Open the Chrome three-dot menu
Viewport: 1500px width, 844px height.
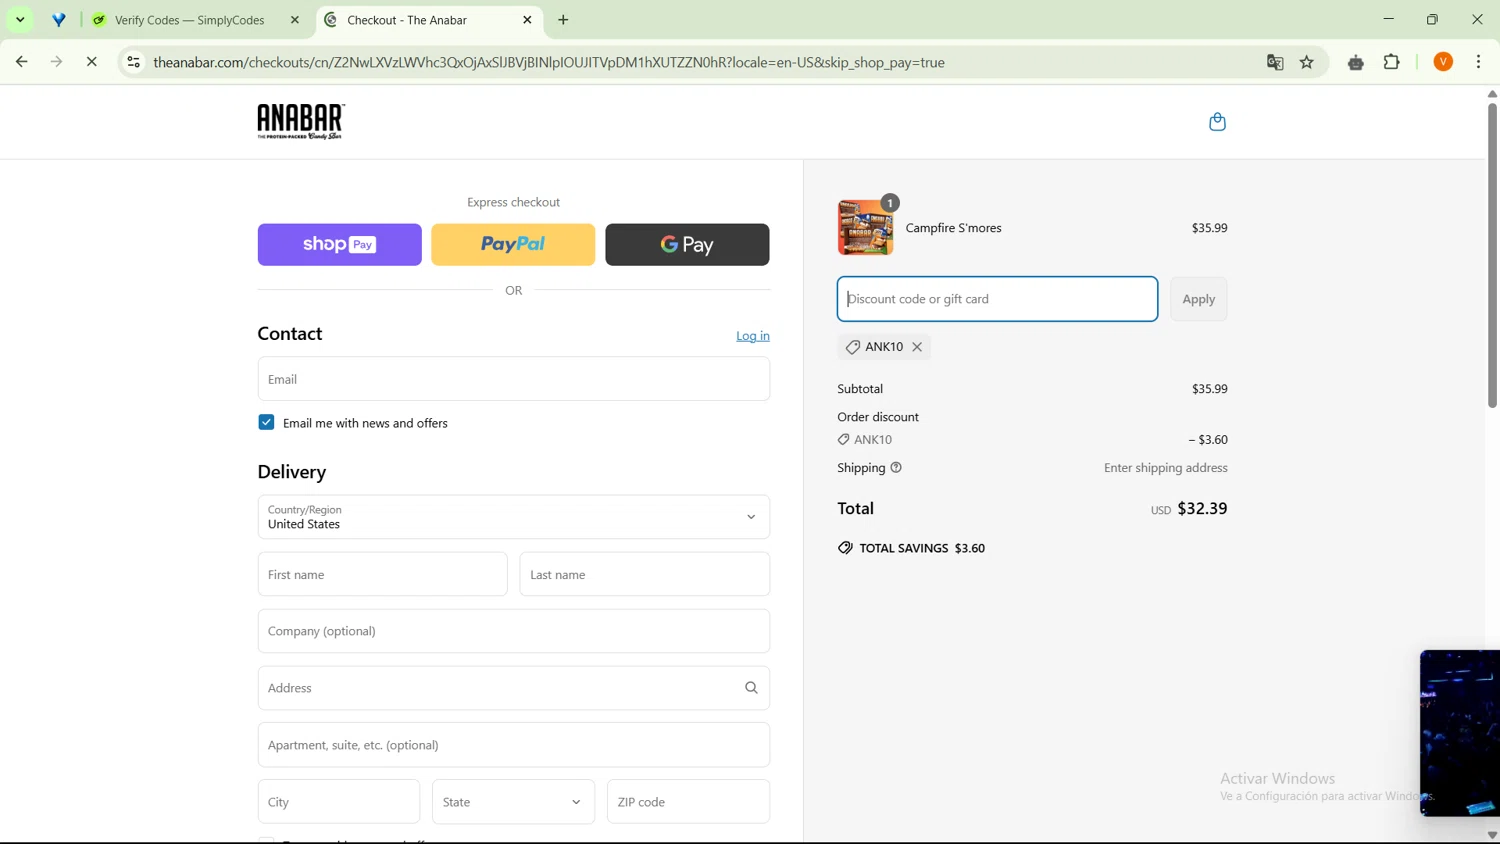coord(1479,62)
